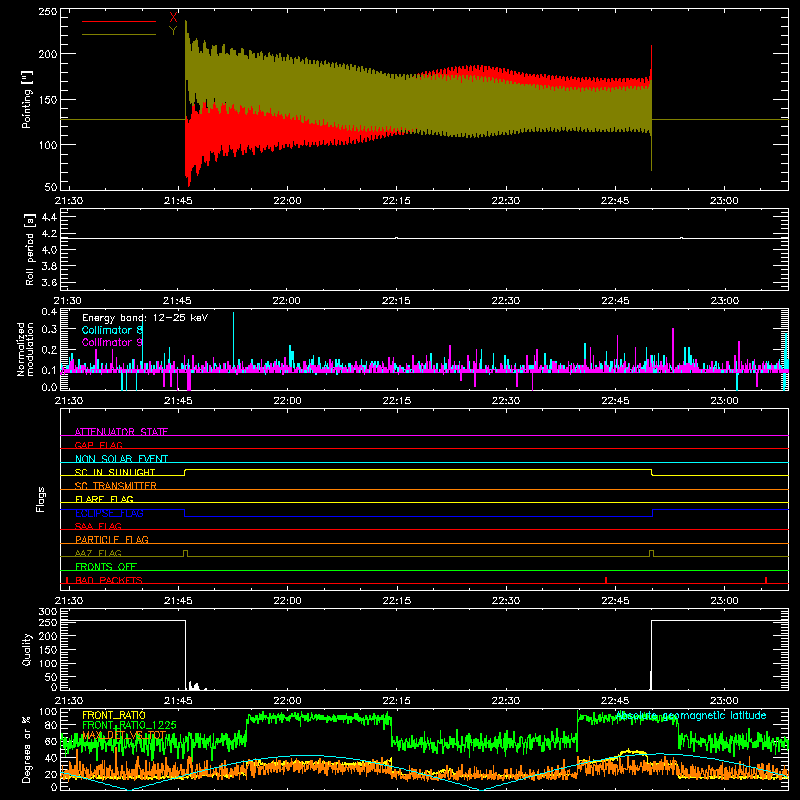800x800 pixels.
Task: Click the blue 'ECLIPSE_FLAG' label
Action: pyautogui.click(x=109, y=513)
